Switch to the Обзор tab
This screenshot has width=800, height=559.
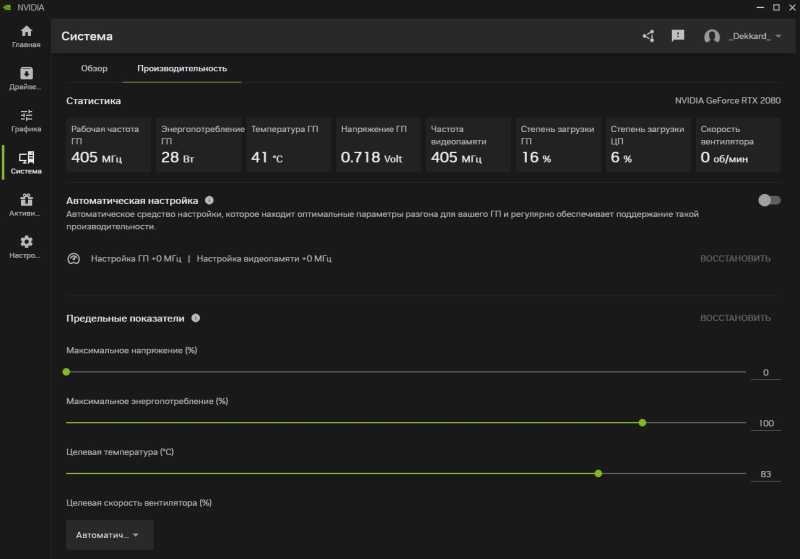[x=94, y=68]
